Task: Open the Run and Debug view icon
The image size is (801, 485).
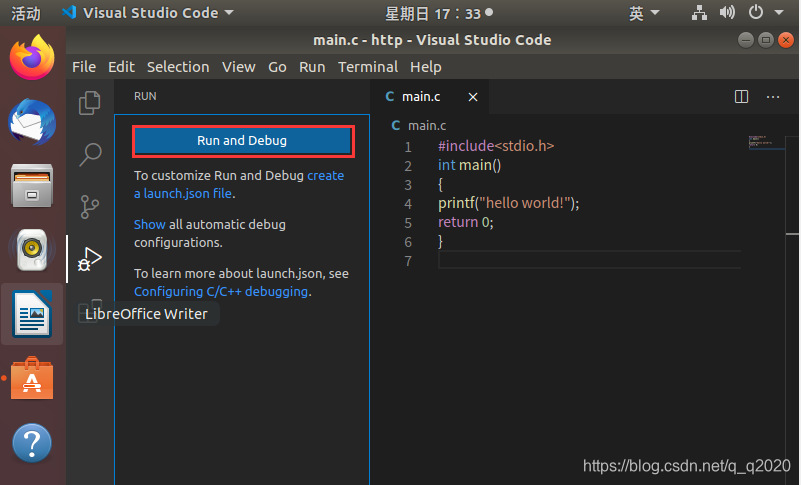Action: point(90,259)
